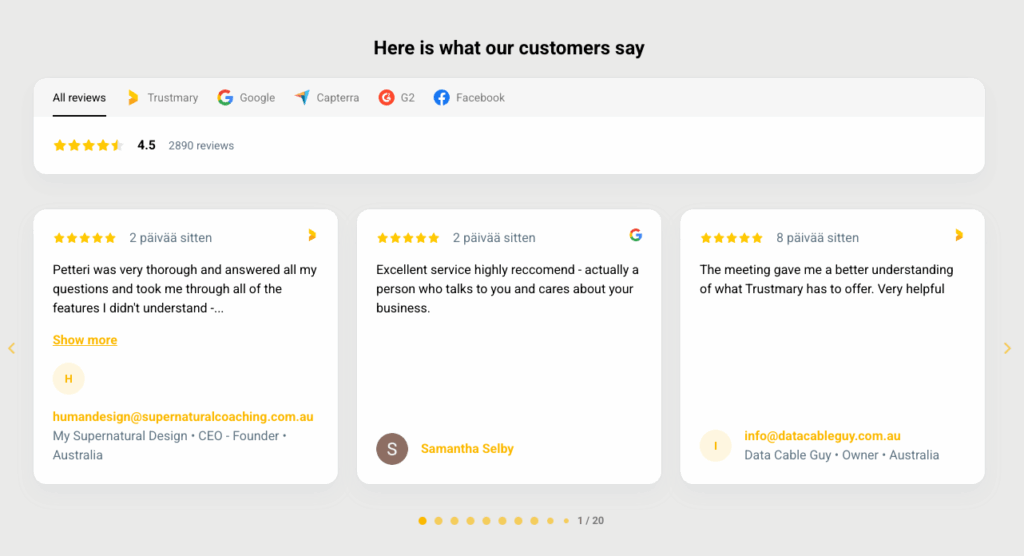1024x556 pixels.
Task: Select the first carousel pagination dot
Action: pyautogui.click(x=422, y=521)
